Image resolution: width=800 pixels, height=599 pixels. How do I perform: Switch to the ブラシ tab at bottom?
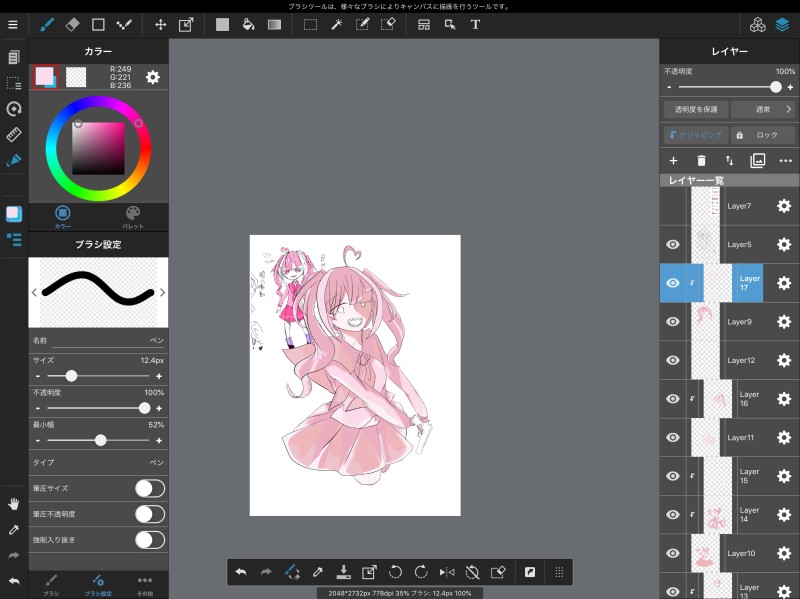click(x=51, y=585)
